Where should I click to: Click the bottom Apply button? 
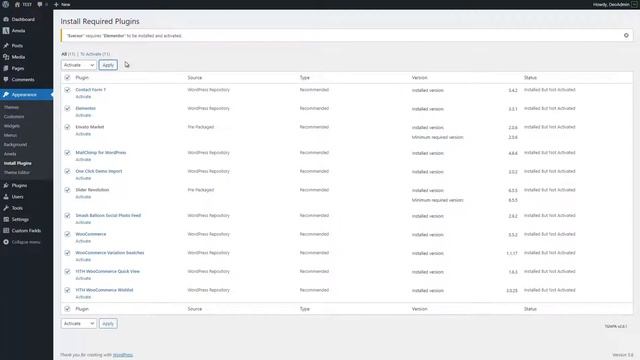point(108,323)
